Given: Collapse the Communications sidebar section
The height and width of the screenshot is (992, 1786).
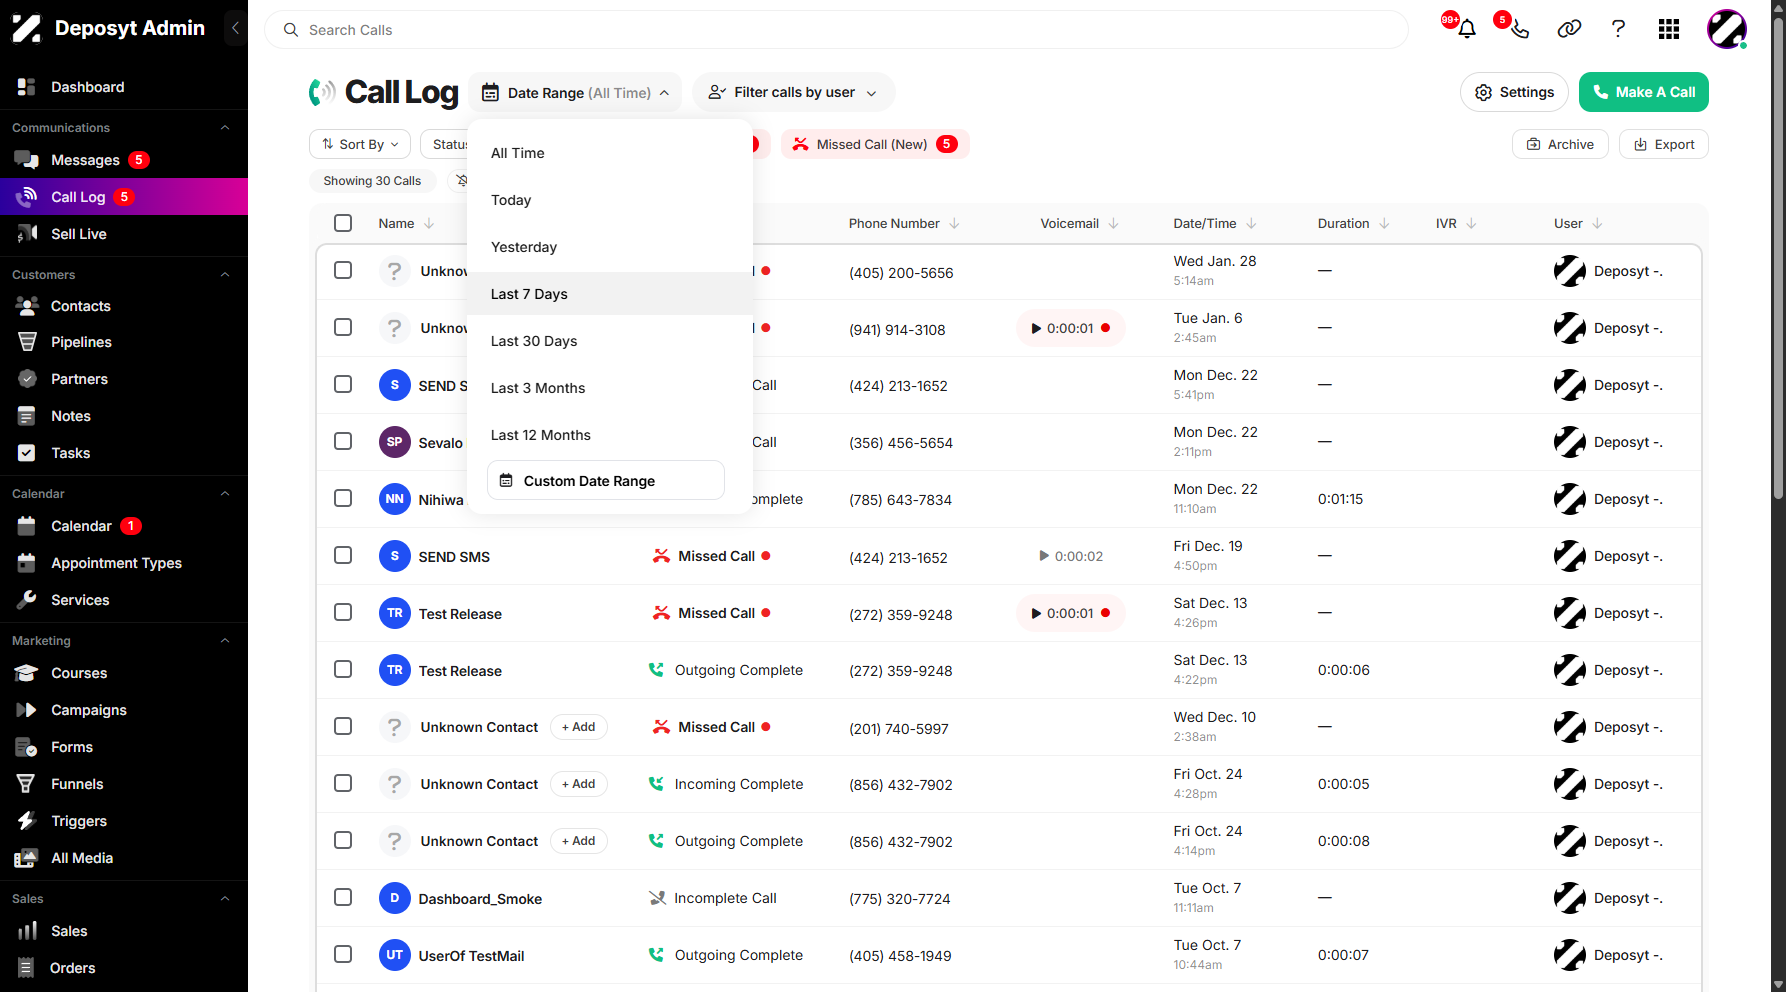Looking at the screenshot, I should [x=225, y=128].
